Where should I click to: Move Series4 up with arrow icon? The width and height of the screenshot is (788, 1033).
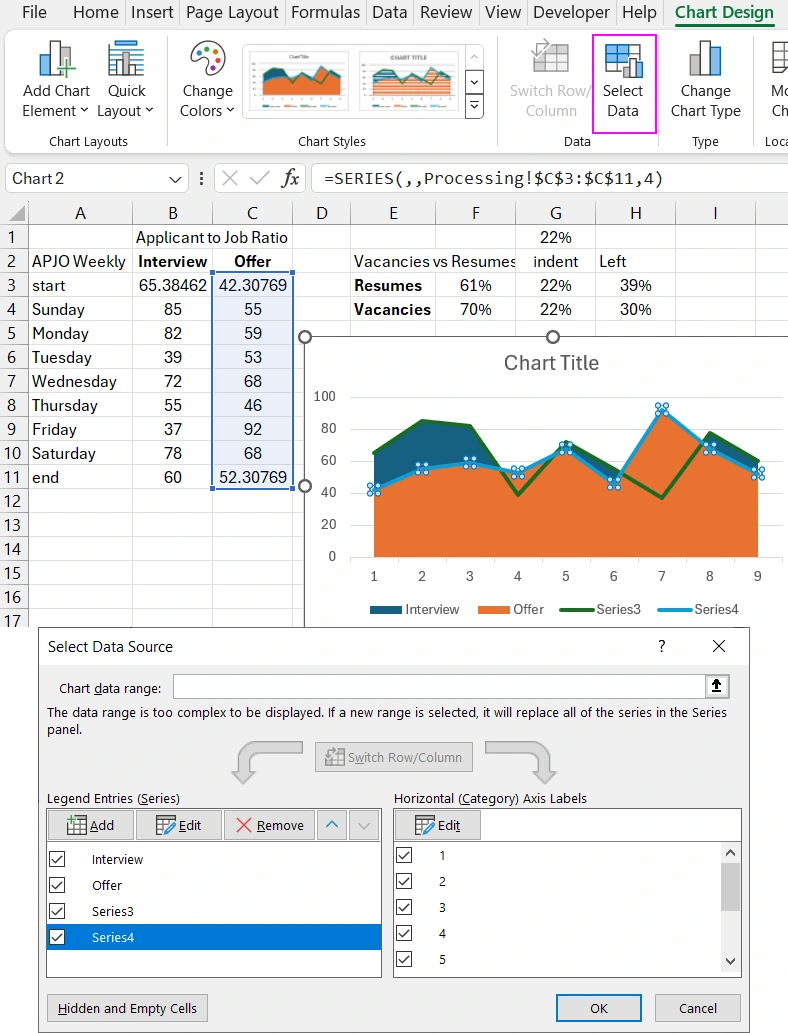click(x=333, y=825)
